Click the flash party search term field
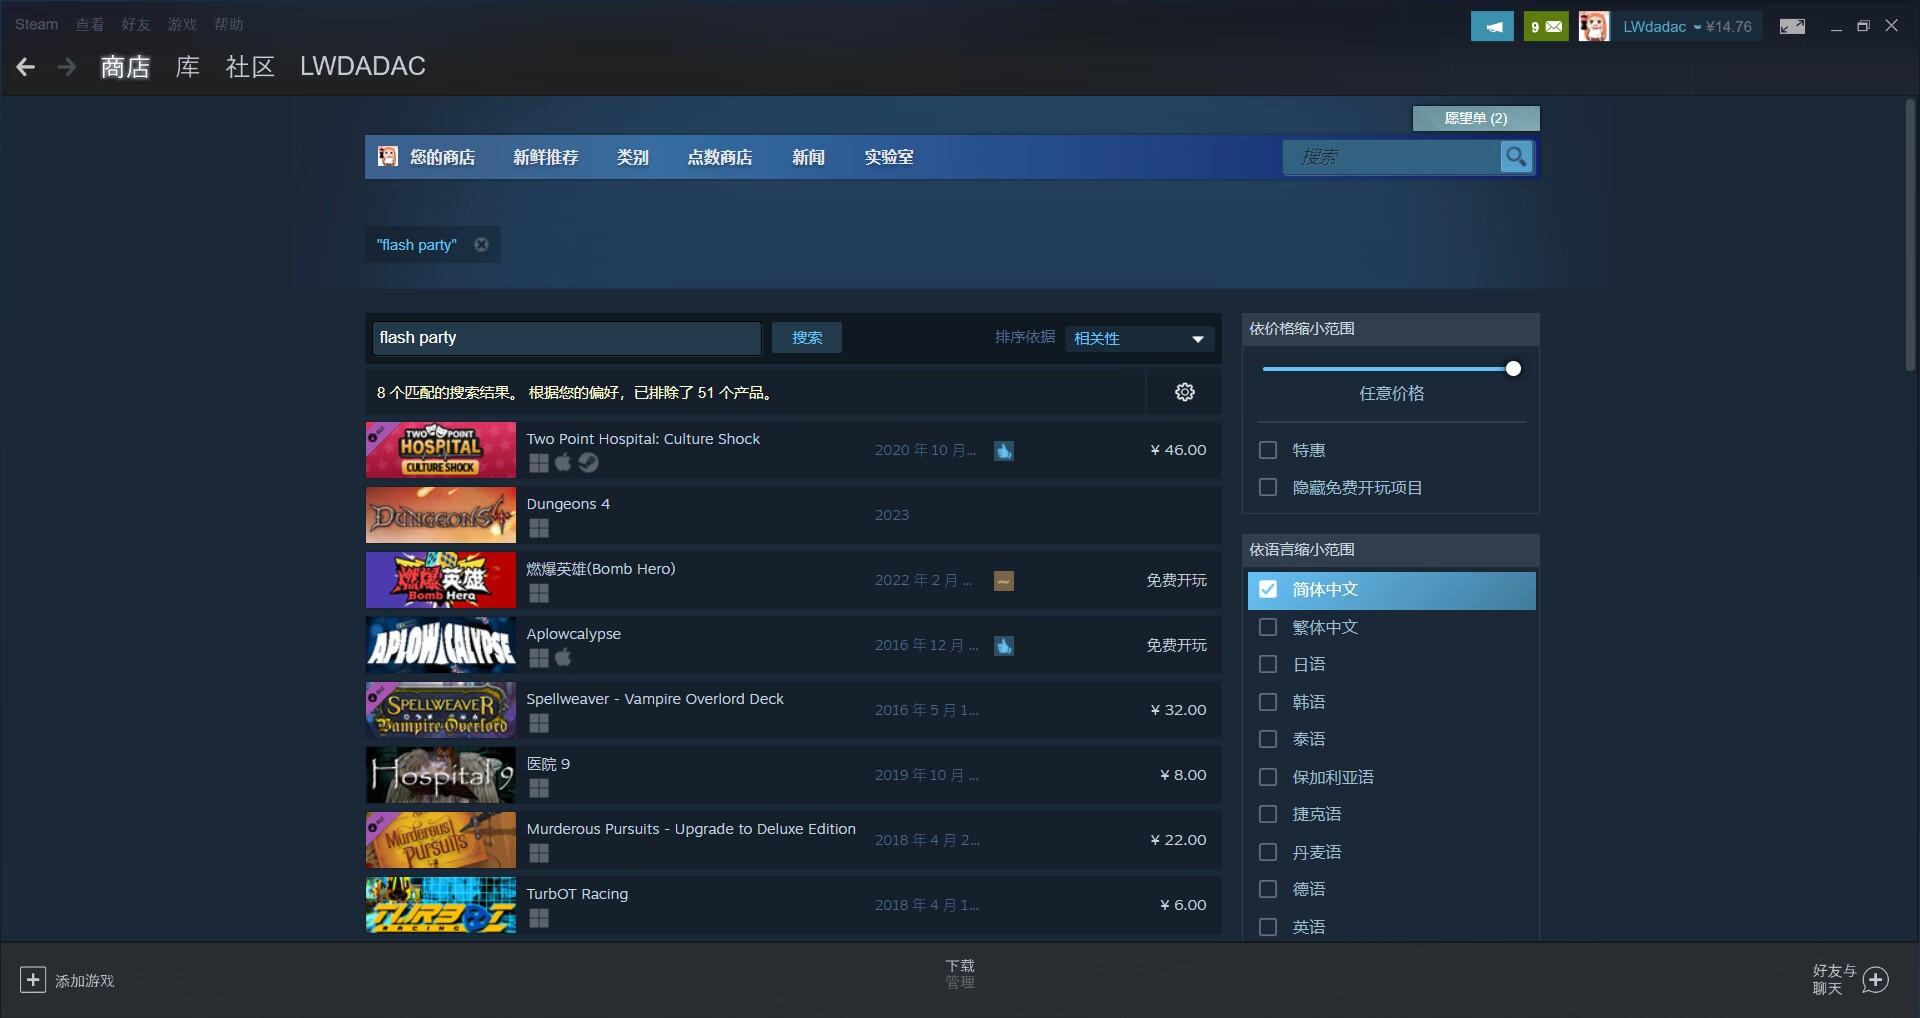This screenshot has height=1018, width=1920. tap(567, 338)
